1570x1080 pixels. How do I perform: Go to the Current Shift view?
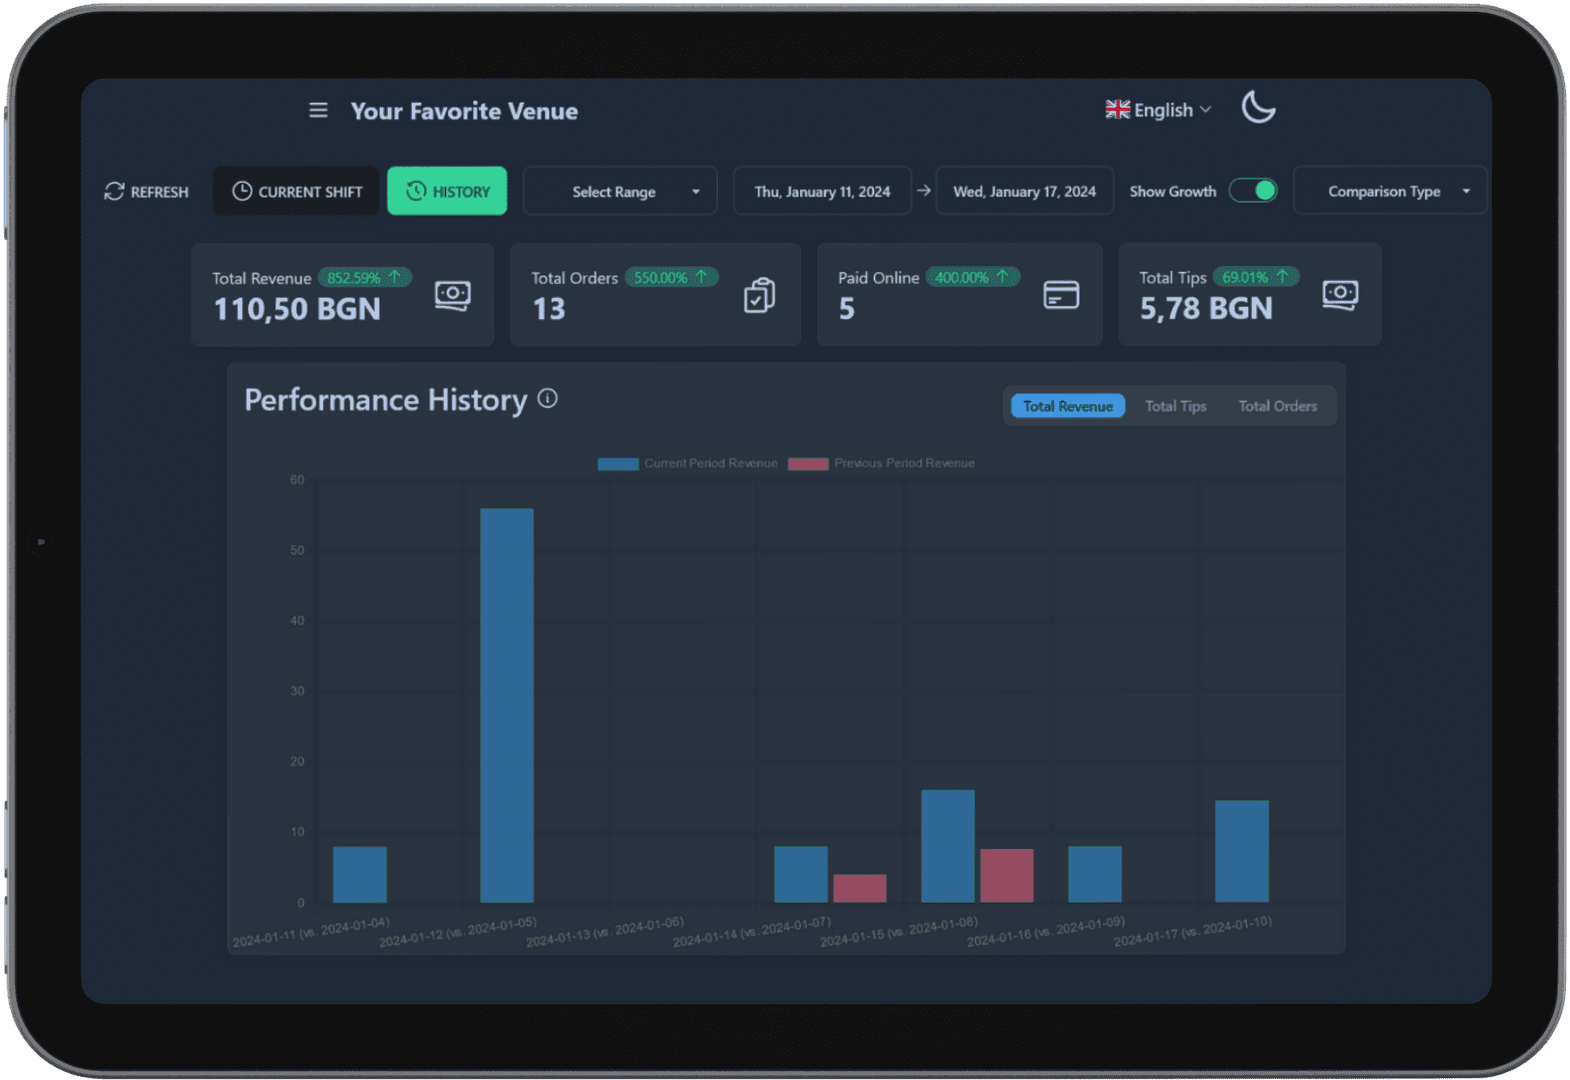(x=297, y=191)
